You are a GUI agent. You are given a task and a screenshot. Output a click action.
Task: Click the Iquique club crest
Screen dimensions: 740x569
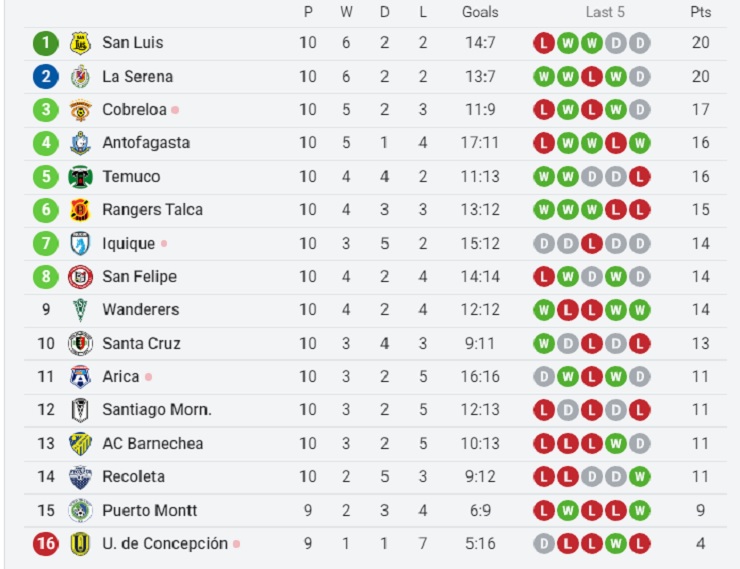(80, 243)
